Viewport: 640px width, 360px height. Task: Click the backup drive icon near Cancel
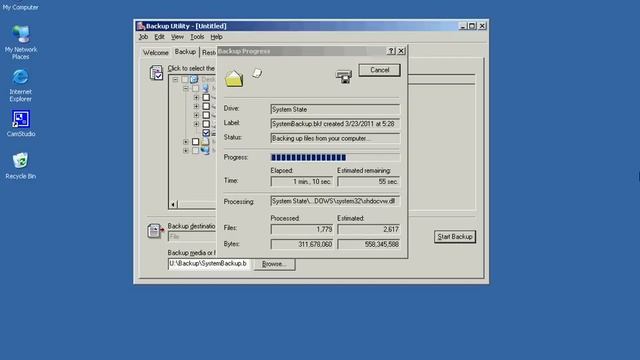pos(344,76)
